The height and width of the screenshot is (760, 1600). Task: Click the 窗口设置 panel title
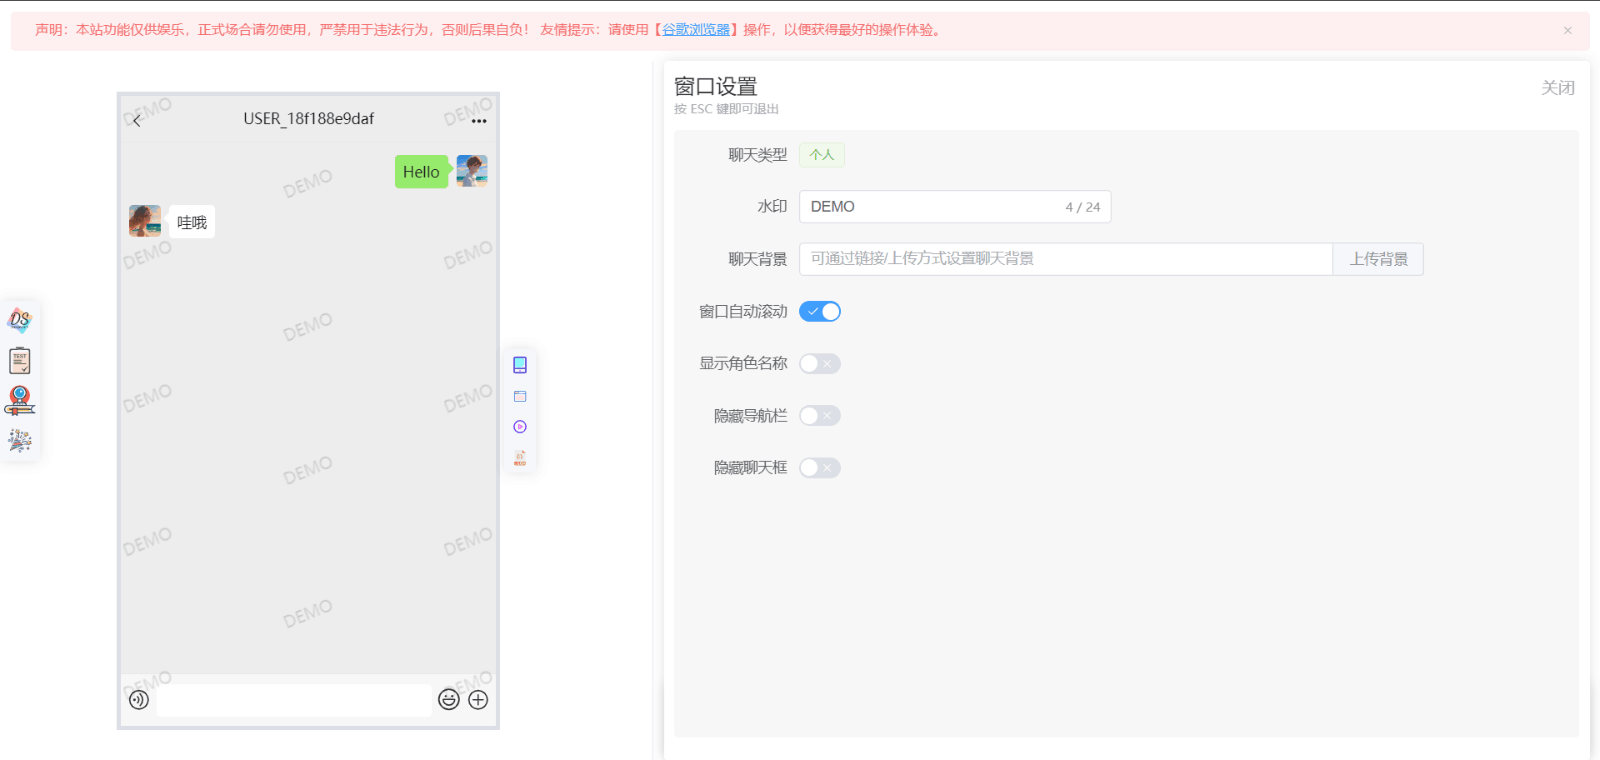click(716, 87)
